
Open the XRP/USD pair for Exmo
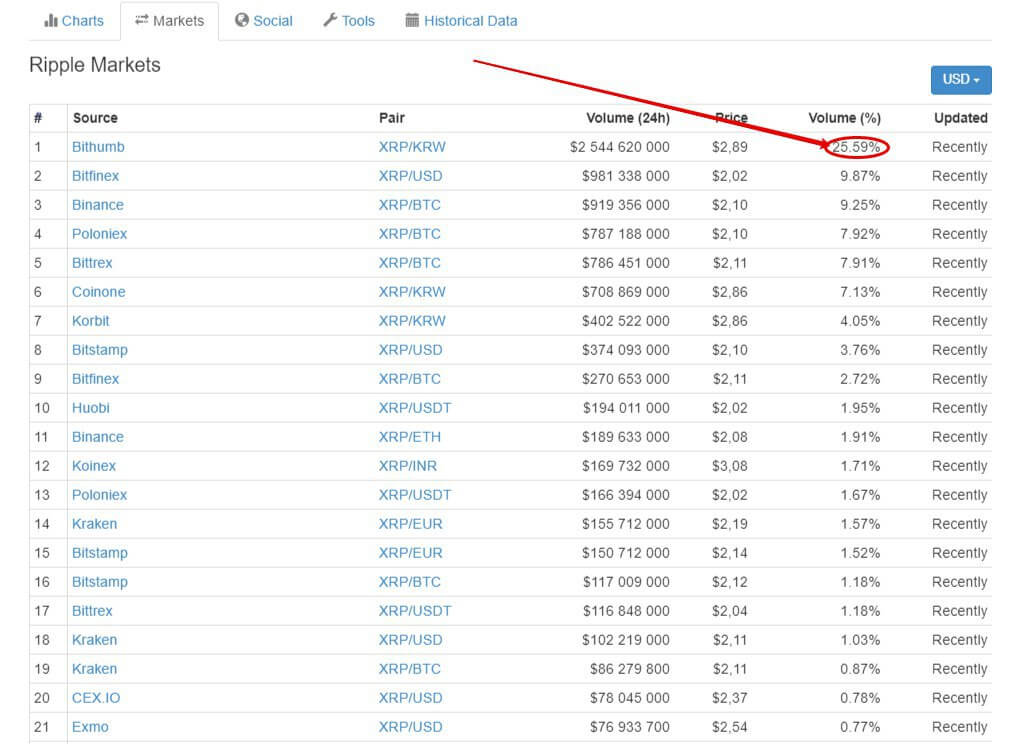[410, 727]
